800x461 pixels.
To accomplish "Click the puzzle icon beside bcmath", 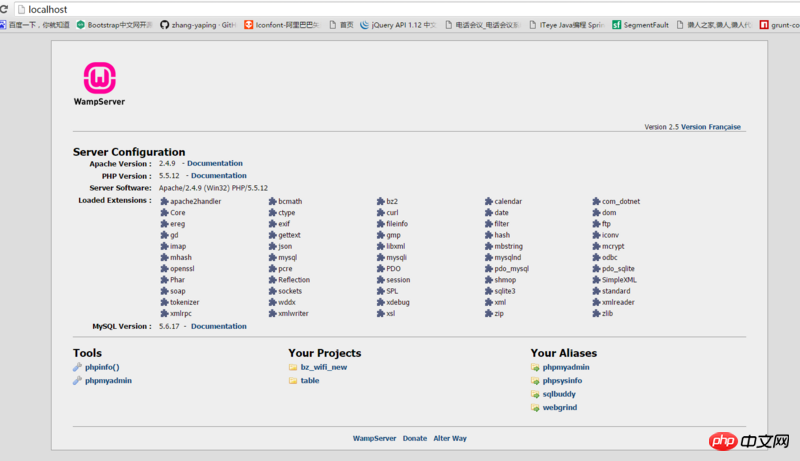I will click(x=272, y=201).
